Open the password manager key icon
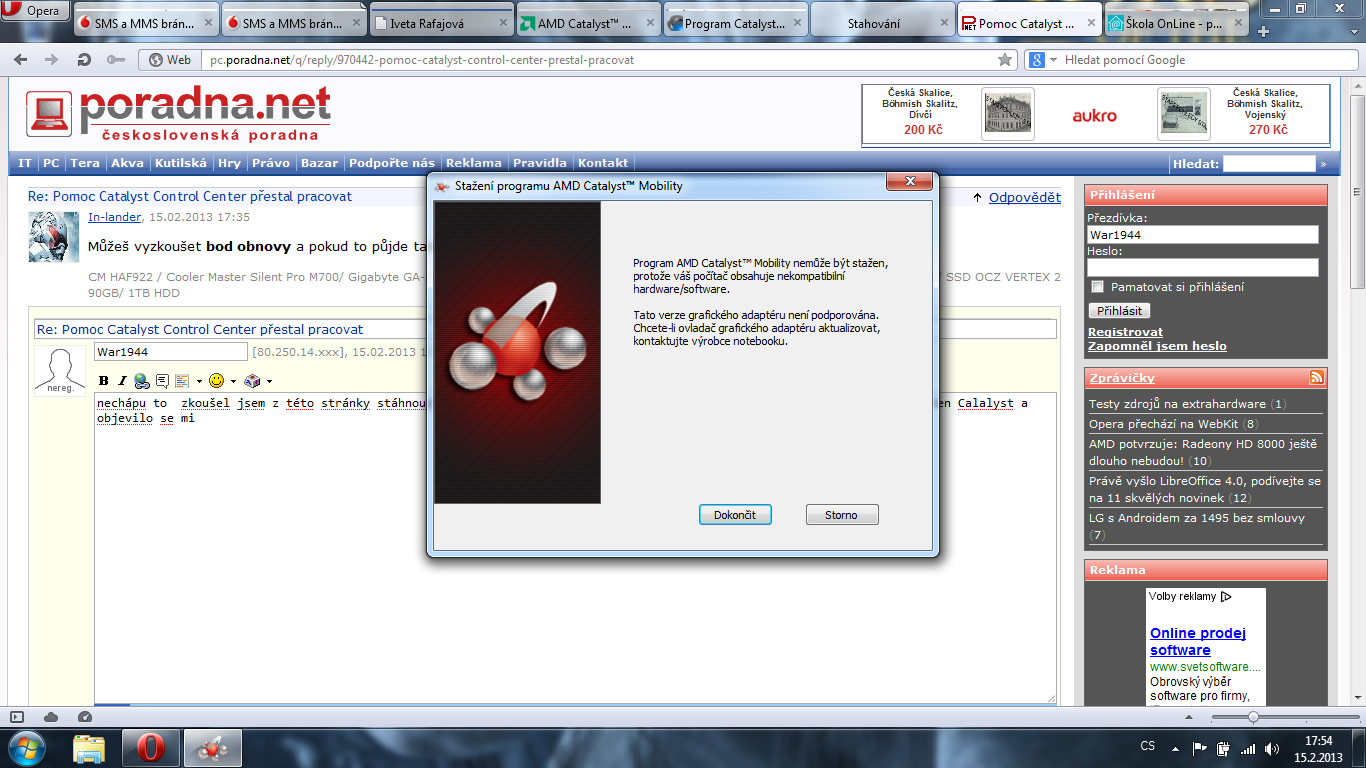Viewport: 1366px width, 768px height. [x=115, y=60]
